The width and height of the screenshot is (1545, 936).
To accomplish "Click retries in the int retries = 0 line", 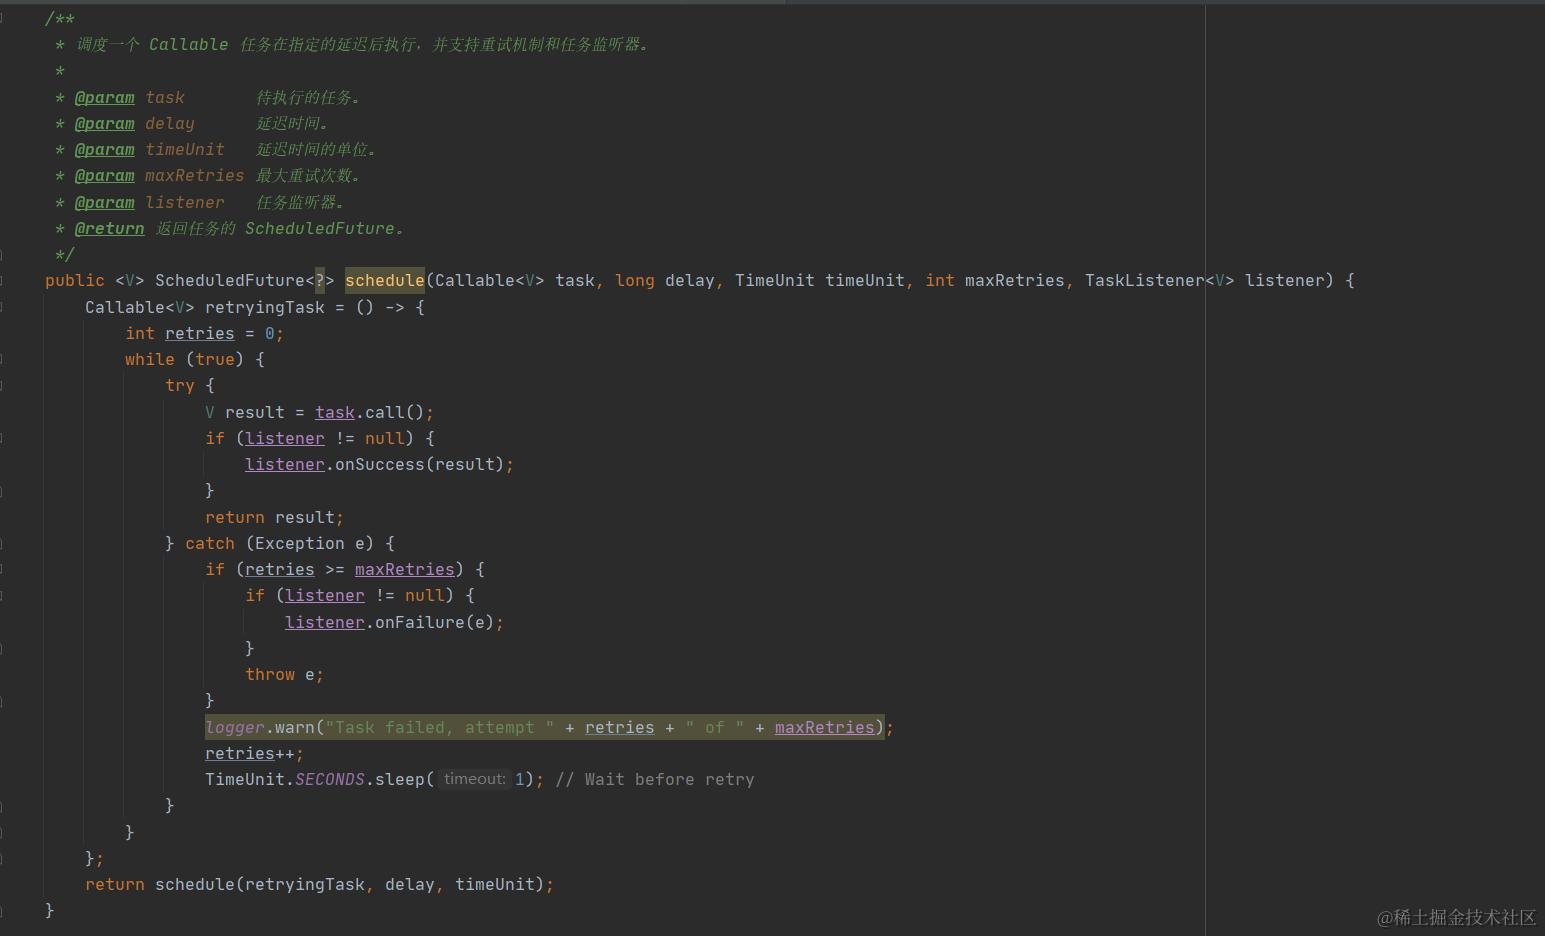I will pos(200,334).
